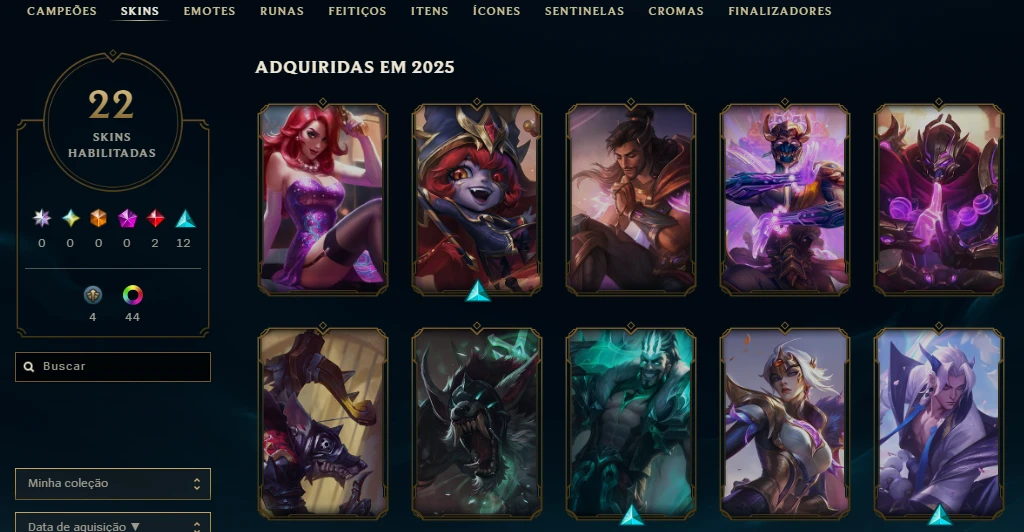Open the Minha coleção dropdown
The image size is (1024, 532).
(x=113, y=484)
